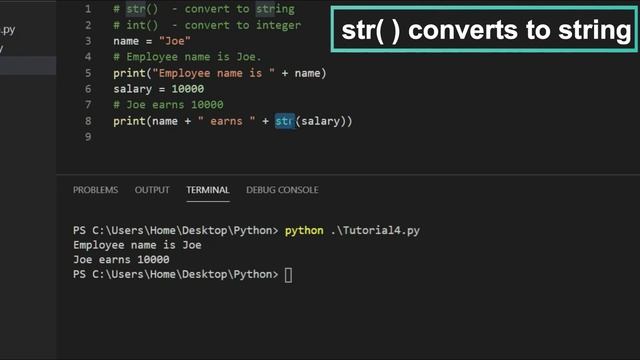Click the salary value 10000 on line 6

pyautogui.click(x=187, y=89)
